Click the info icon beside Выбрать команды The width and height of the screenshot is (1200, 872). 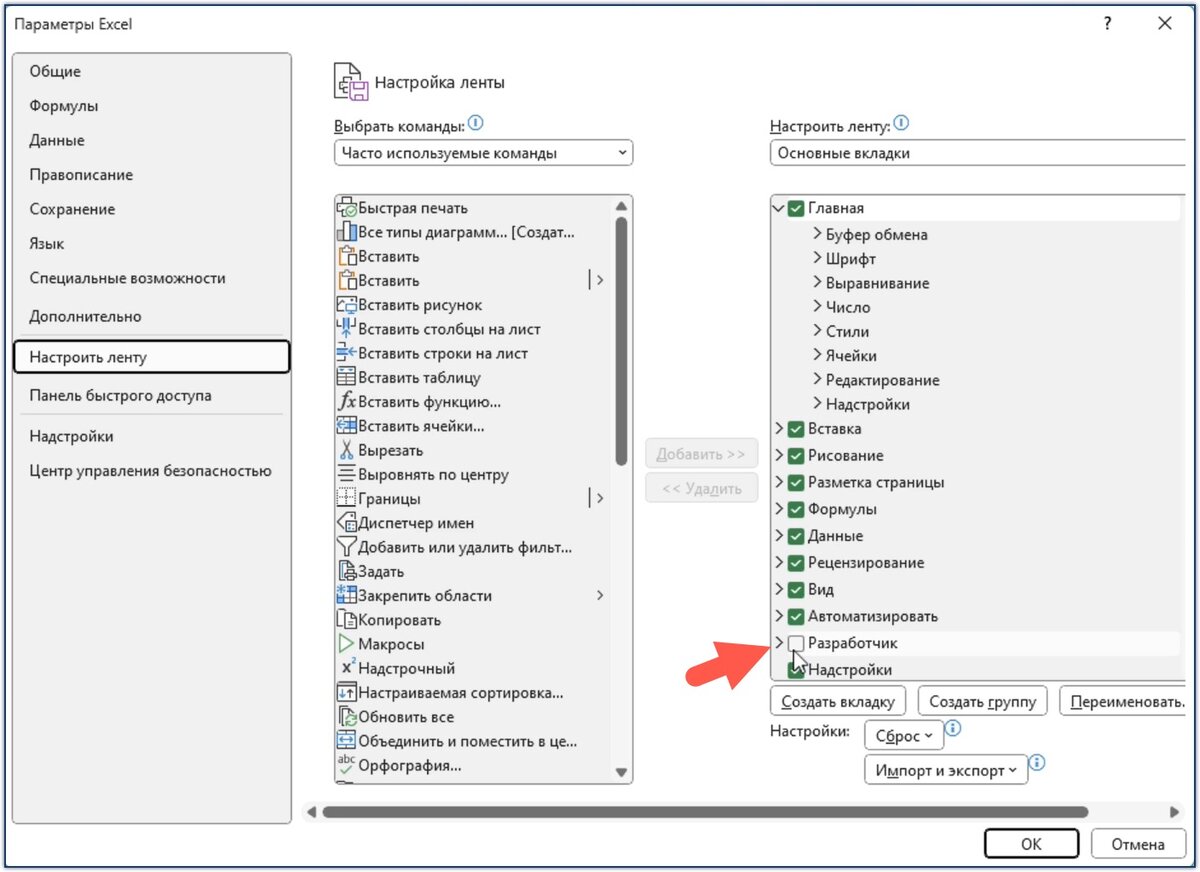476,124
